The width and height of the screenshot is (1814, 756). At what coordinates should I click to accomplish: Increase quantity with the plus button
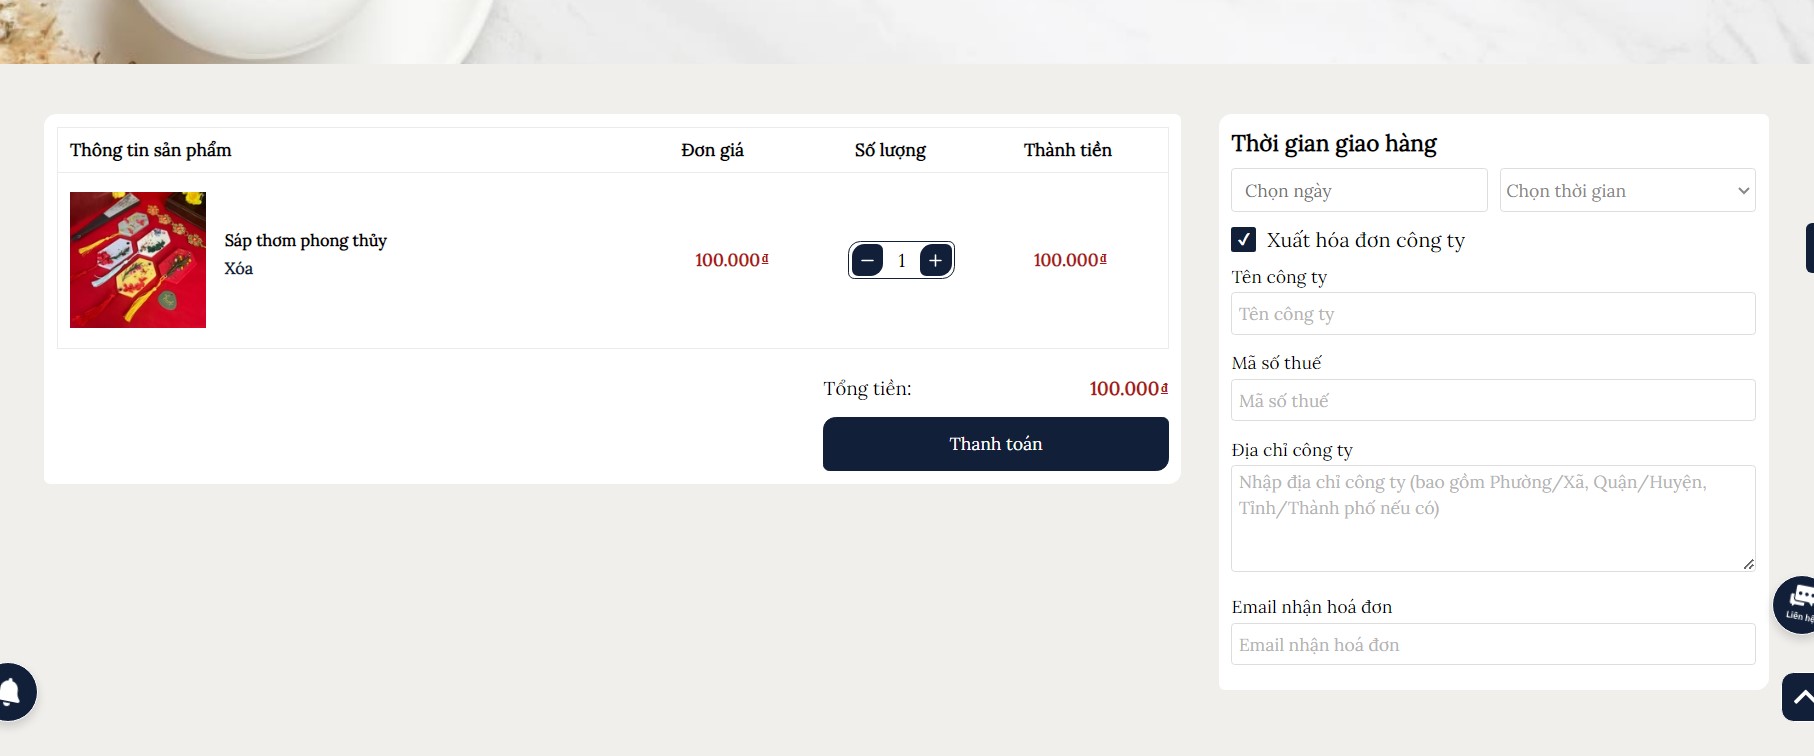coord(935,261)
